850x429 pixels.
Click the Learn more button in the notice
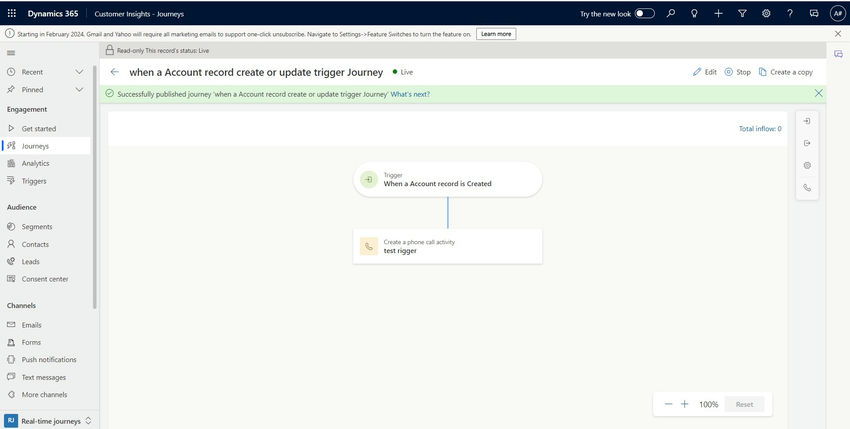(x=496, y=34)
